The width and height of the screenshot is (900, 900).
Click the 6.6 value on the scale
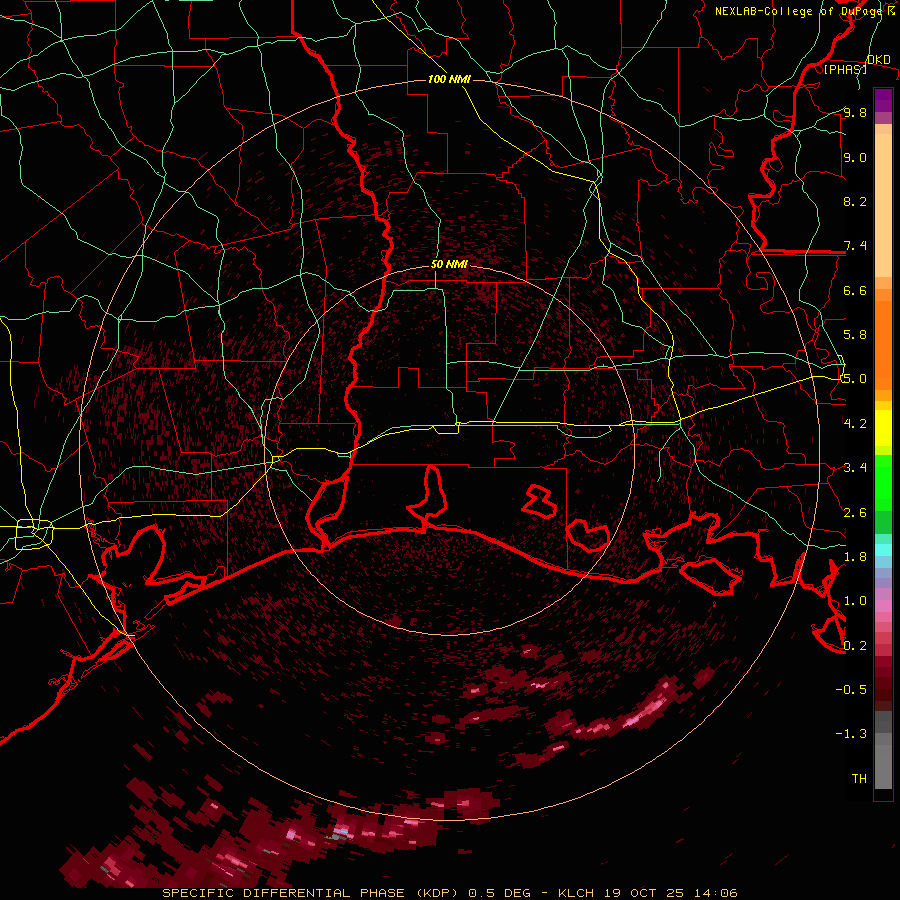tap(855, 290)
